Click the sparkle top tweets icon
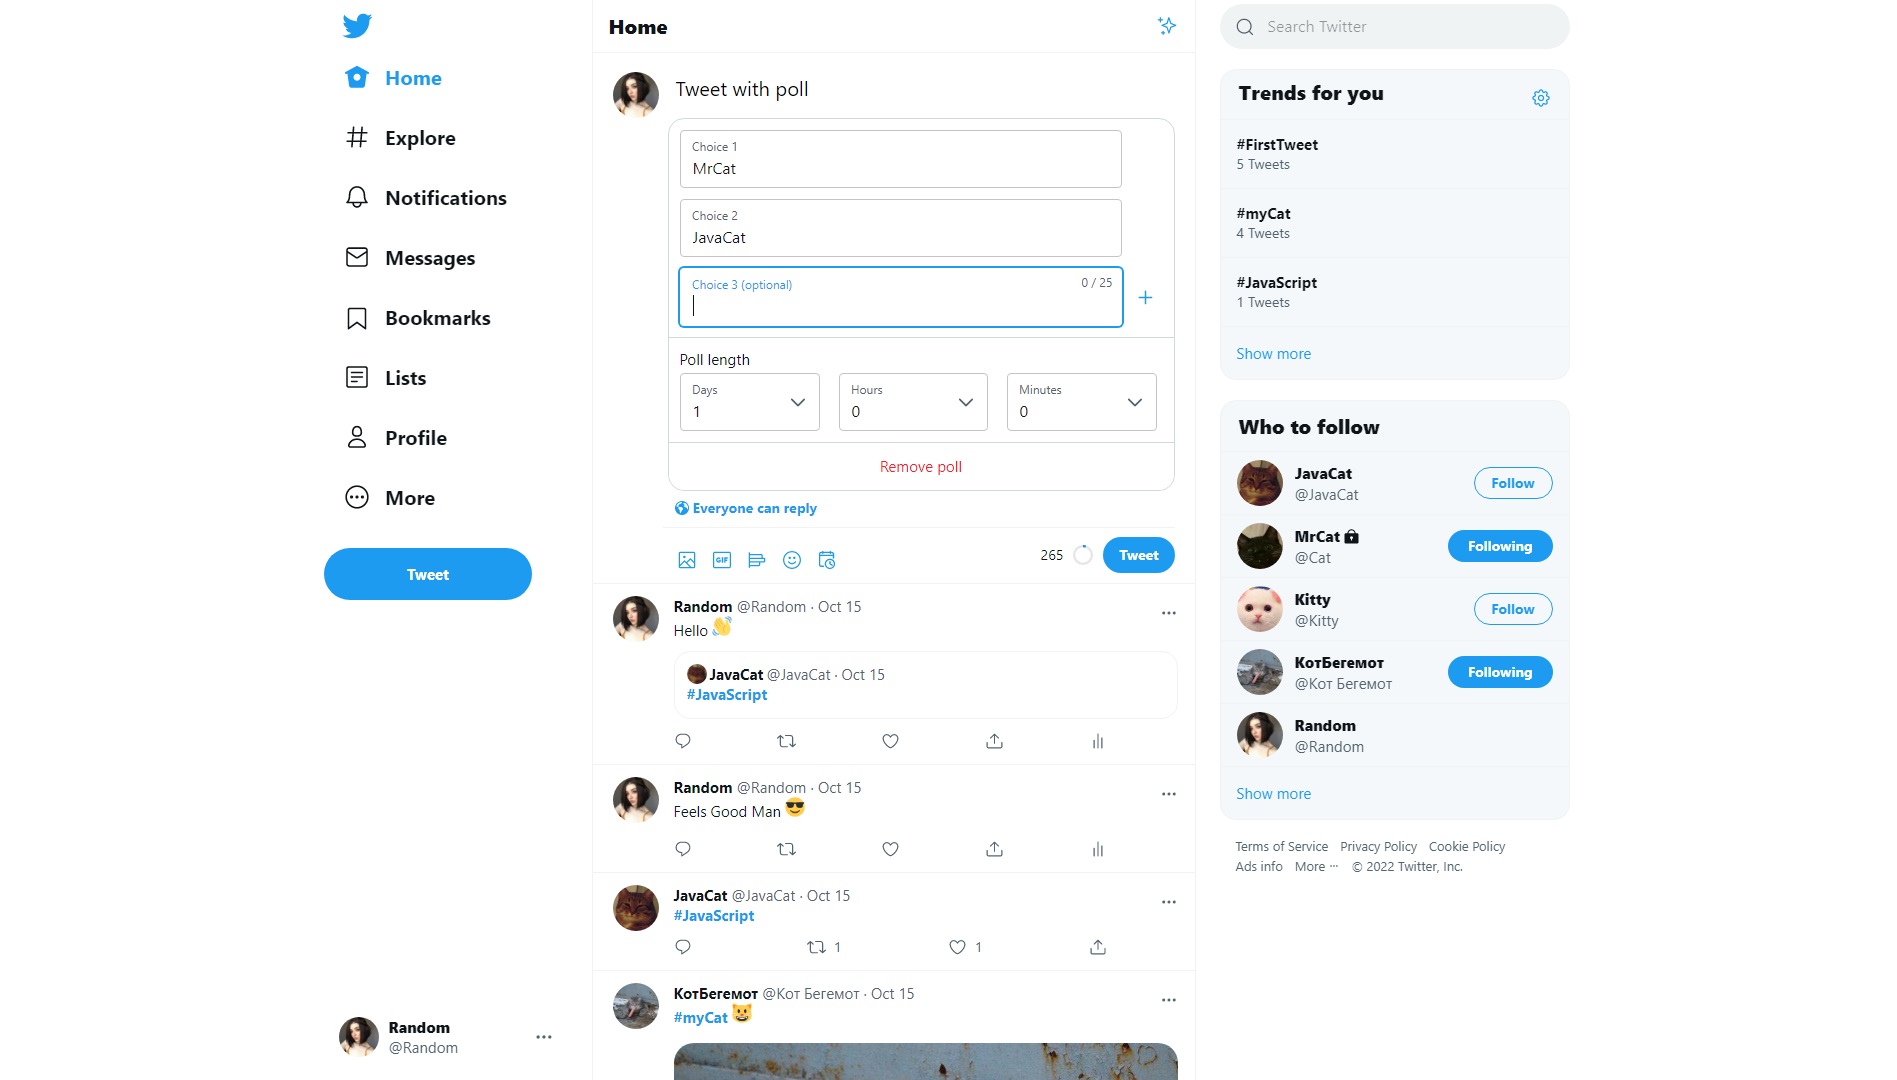The width and height of the screenshot is (1897, 1080). pyautogui.click(x=1167, y=26)
